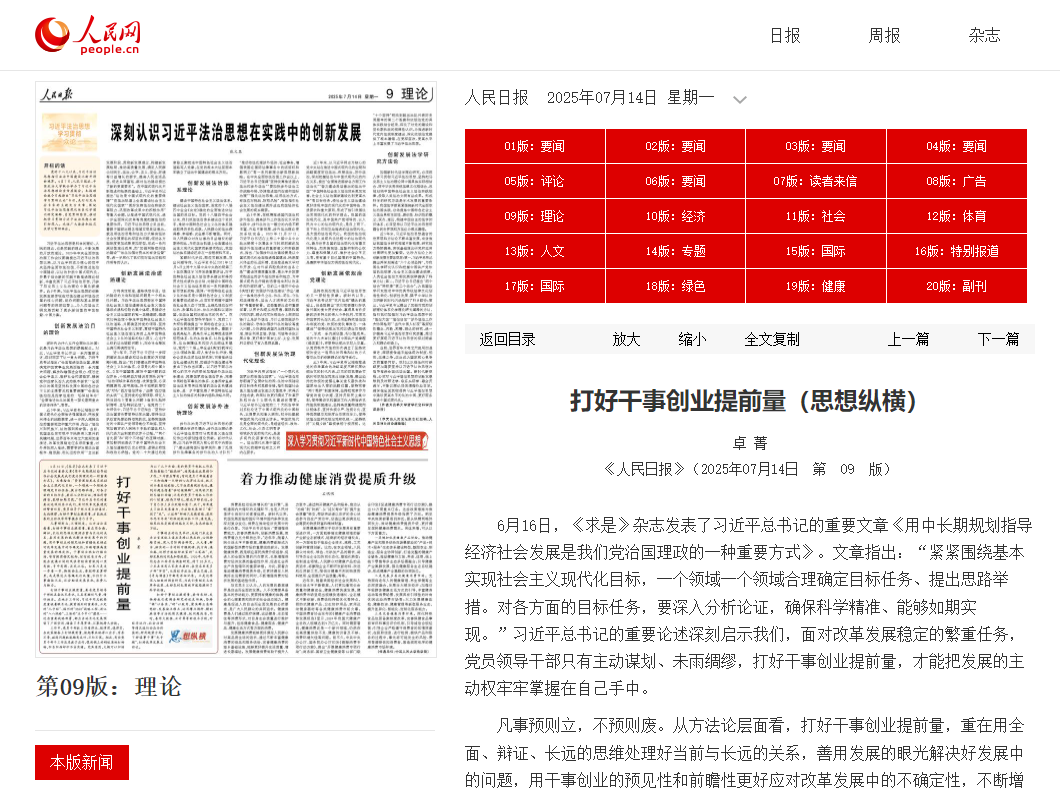Go to 11版：社会
The width and height of the screenshot is (1060, 795).
point(816,216)
